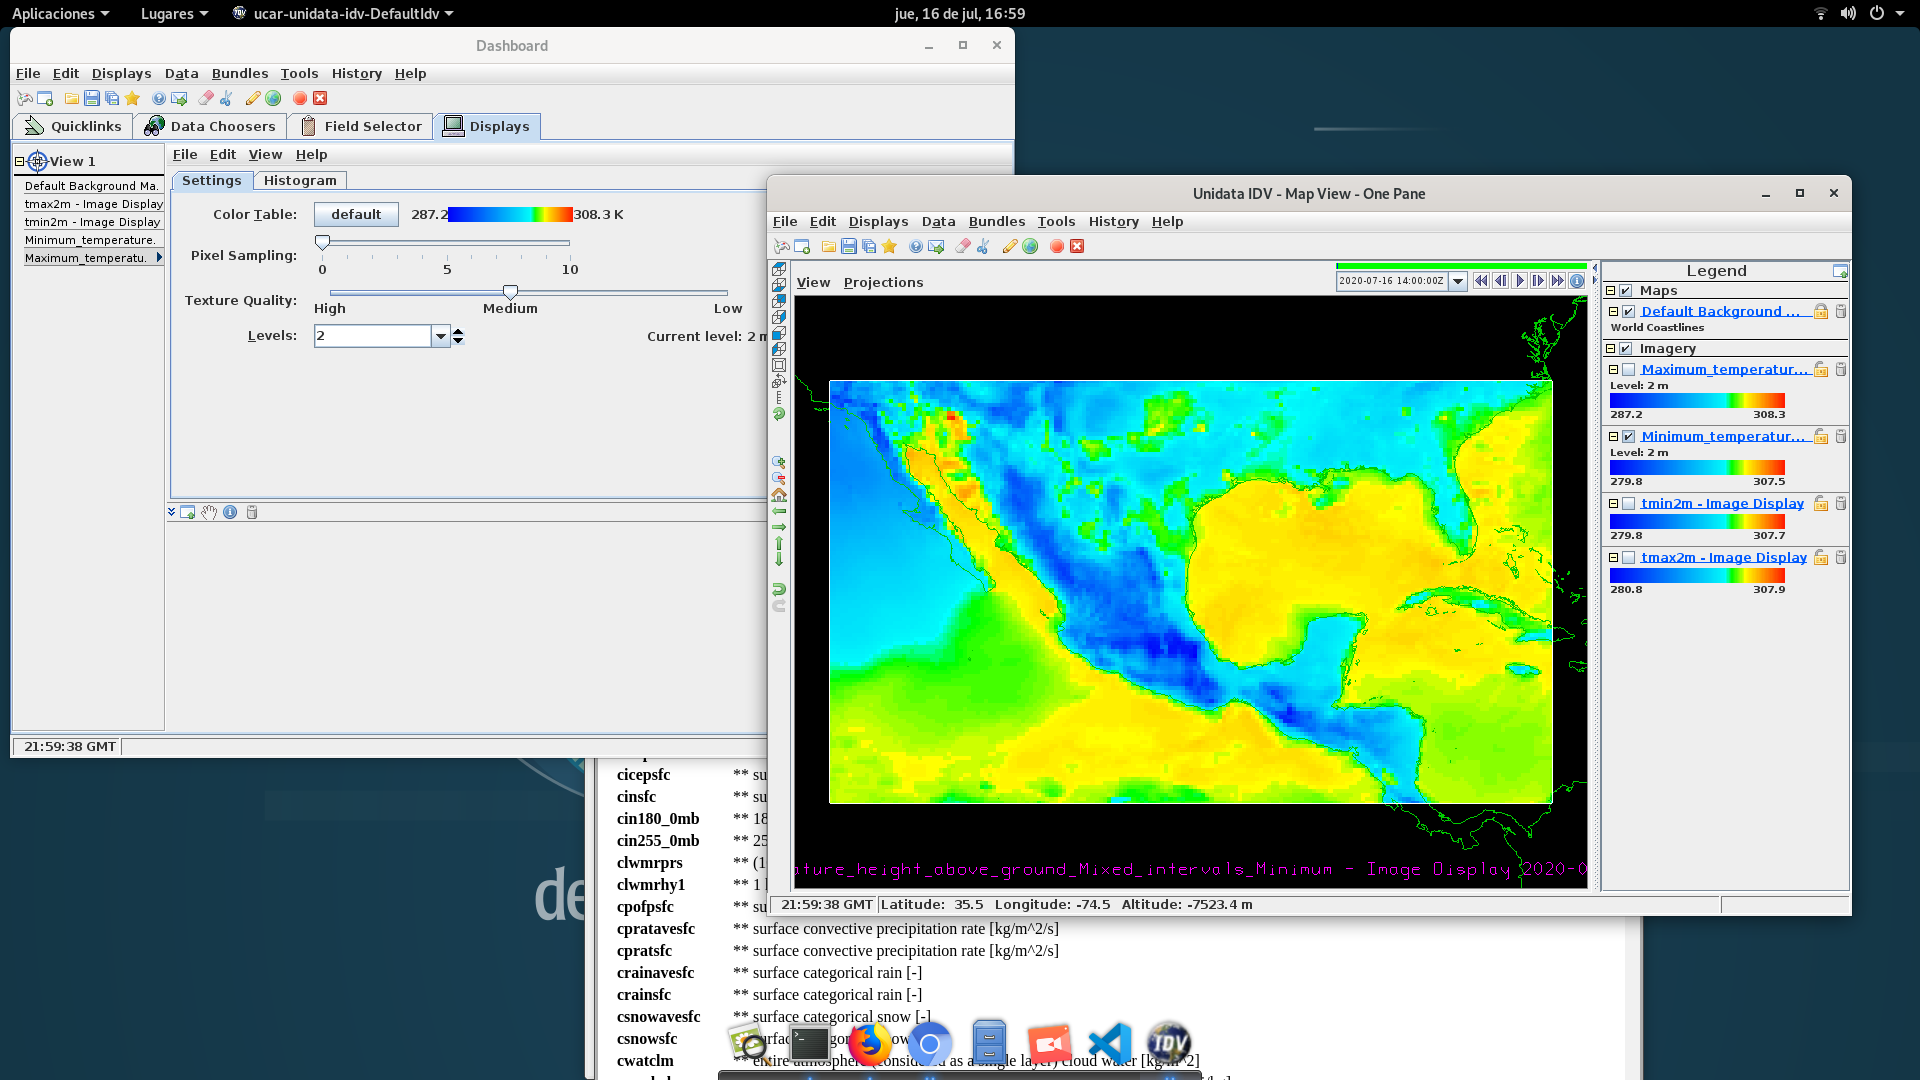This screenshot has height=1080, width=1920.
Task: Toggle the tmax2m Image Display checkbox
Action: [1628, 557]
